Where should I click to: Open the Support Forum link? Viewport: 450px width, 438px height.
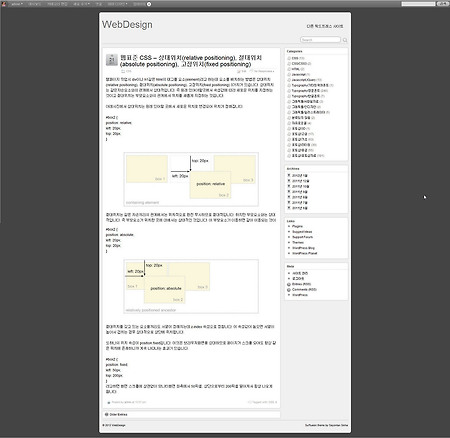[302, 237]
